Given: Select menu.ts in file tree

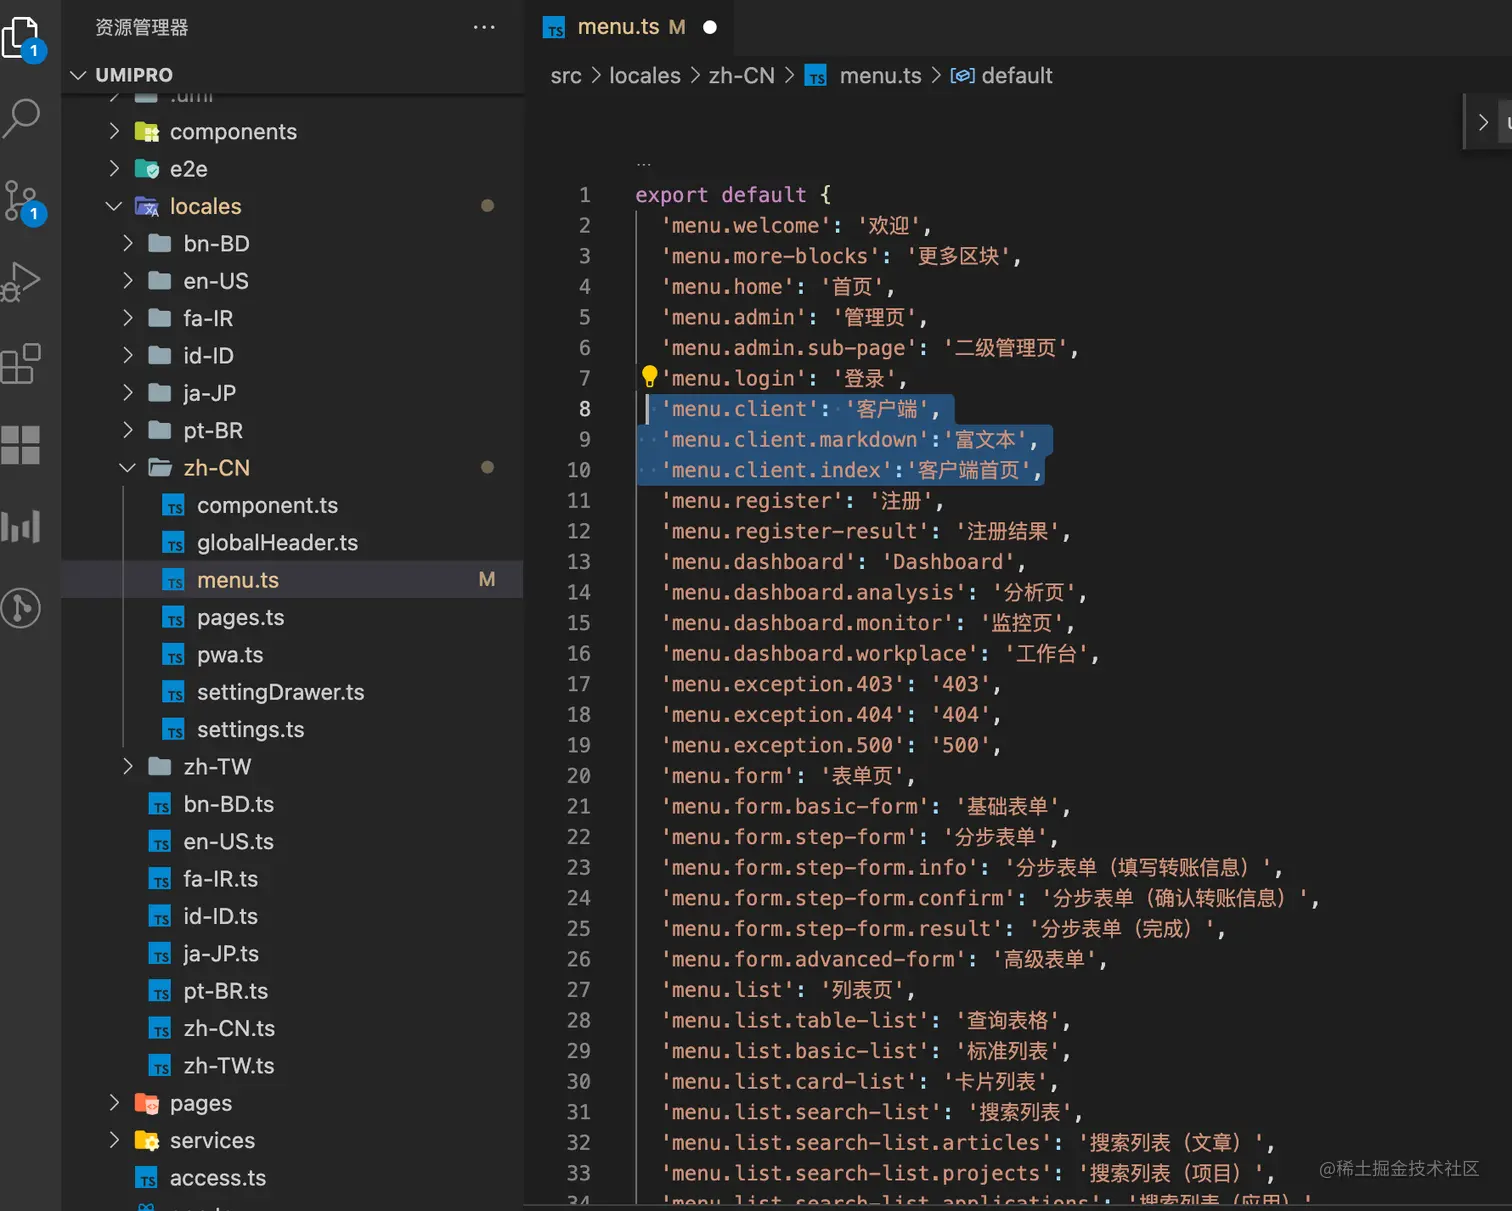Looking at the screenshot, I should point(292,580).
